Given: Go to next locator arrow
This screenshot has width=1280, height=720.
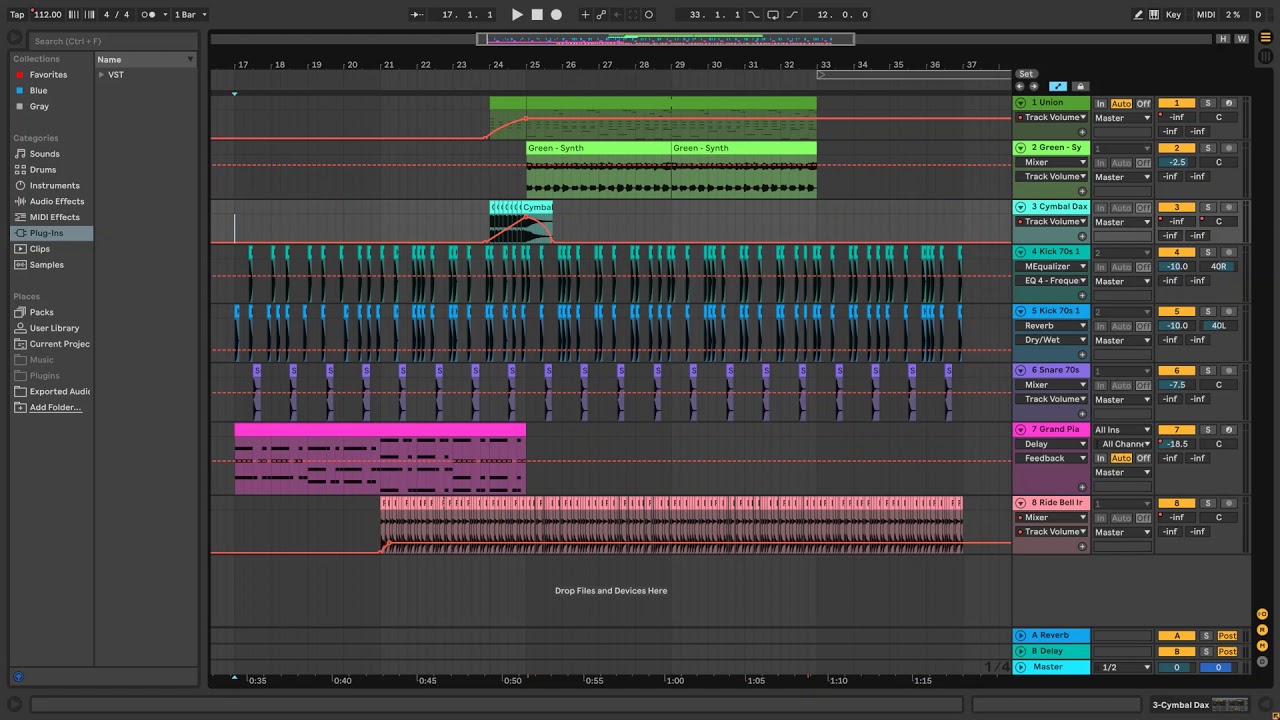Looking at the screenshot, I should 1034,87.
